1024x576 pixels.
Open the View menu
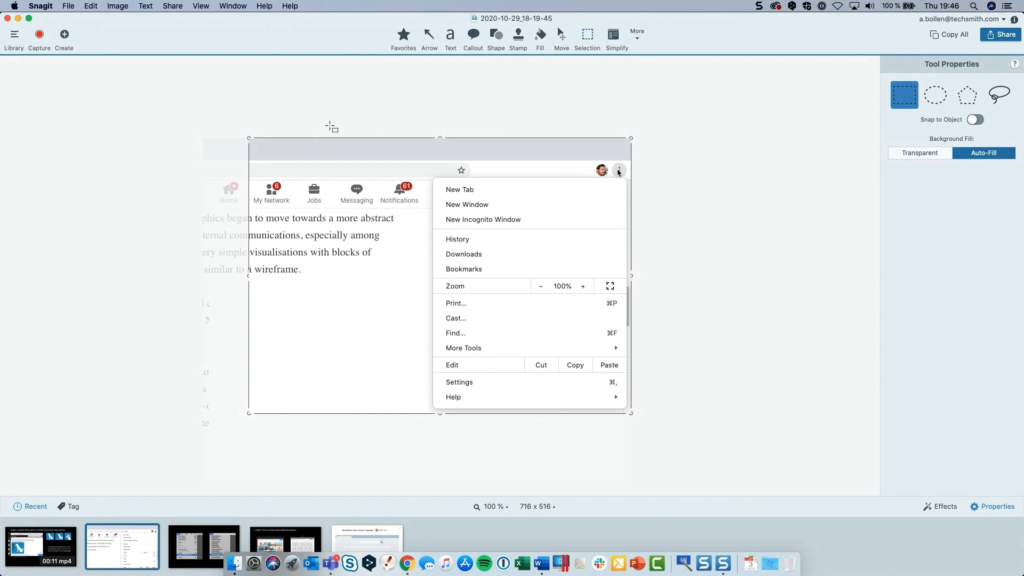(x=200, y=6)
